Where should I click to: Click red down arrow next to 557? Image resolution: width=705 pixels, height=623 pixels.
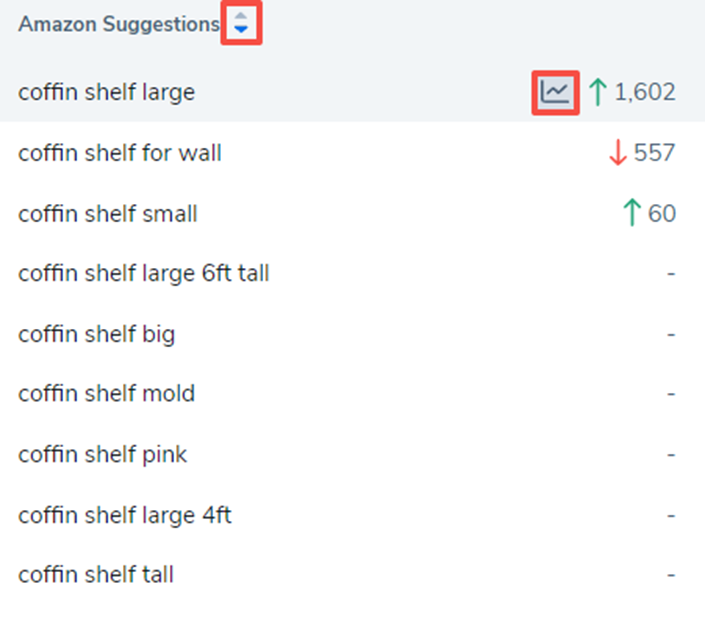(x=617, y=153)
